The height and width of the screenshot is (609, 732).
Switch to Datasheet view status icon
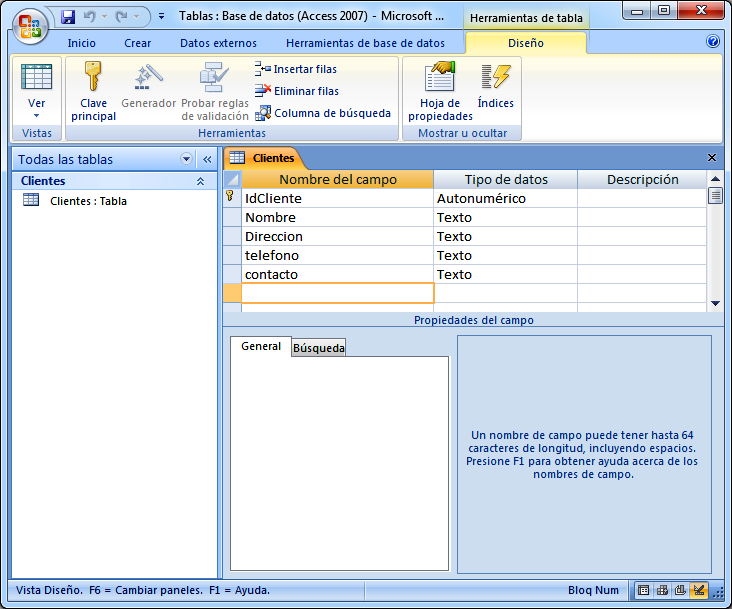tap(643, 590)
